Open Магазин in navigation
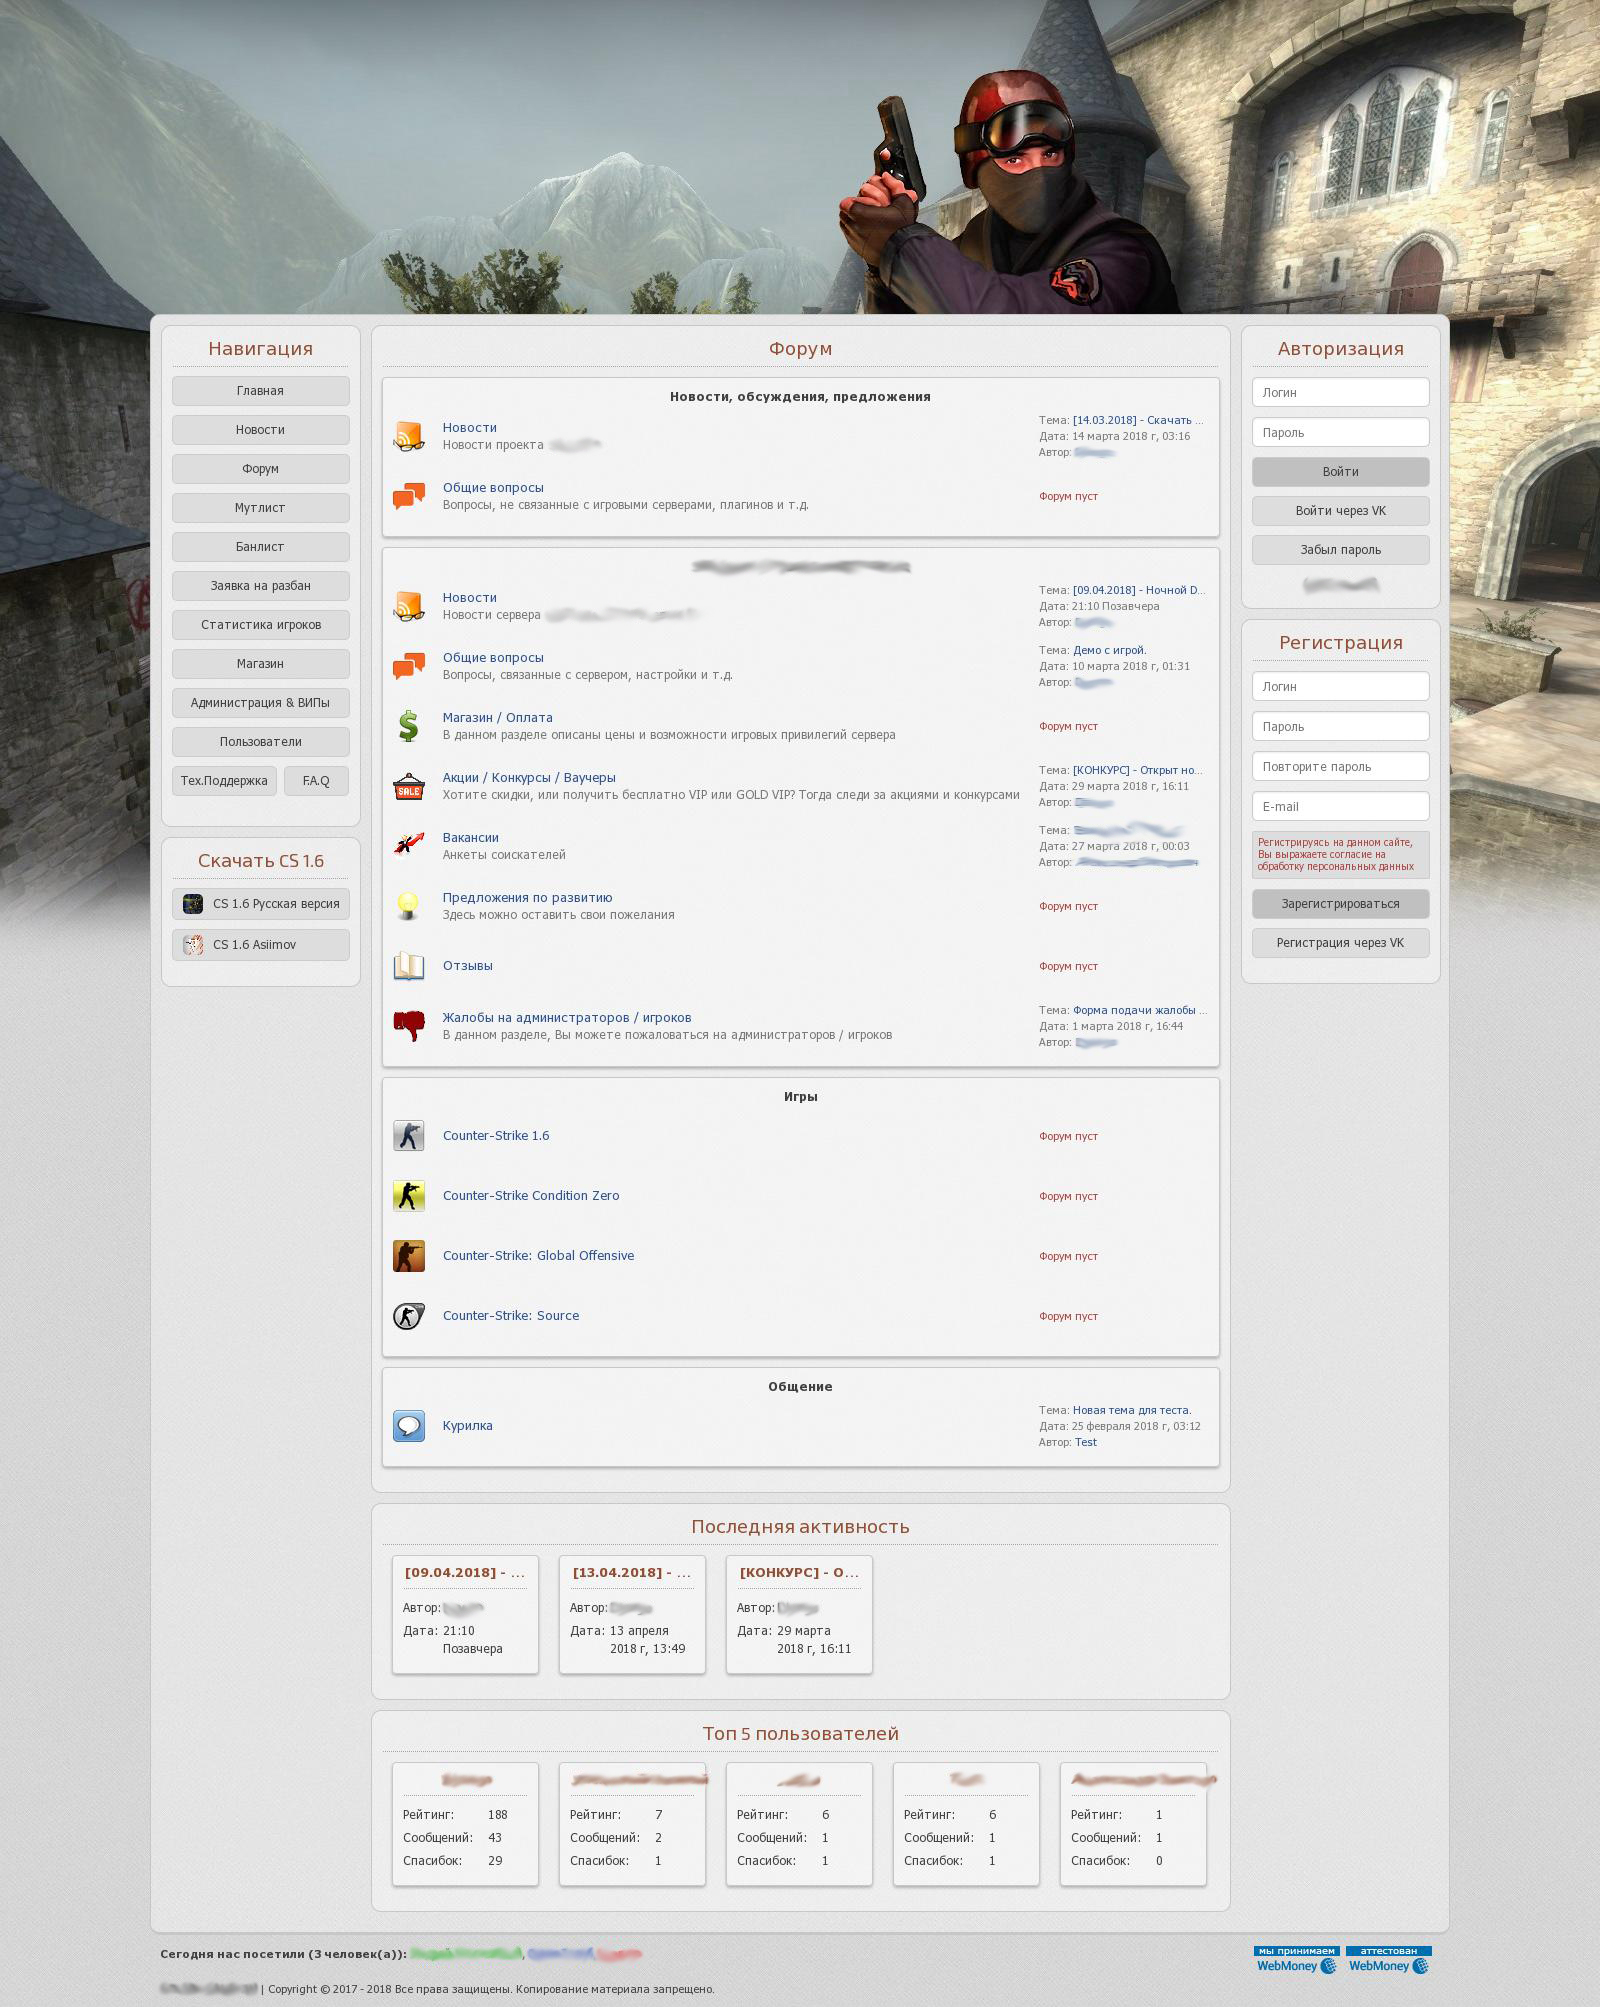This screenshot has height=2007, width=1600. point(261,664)
